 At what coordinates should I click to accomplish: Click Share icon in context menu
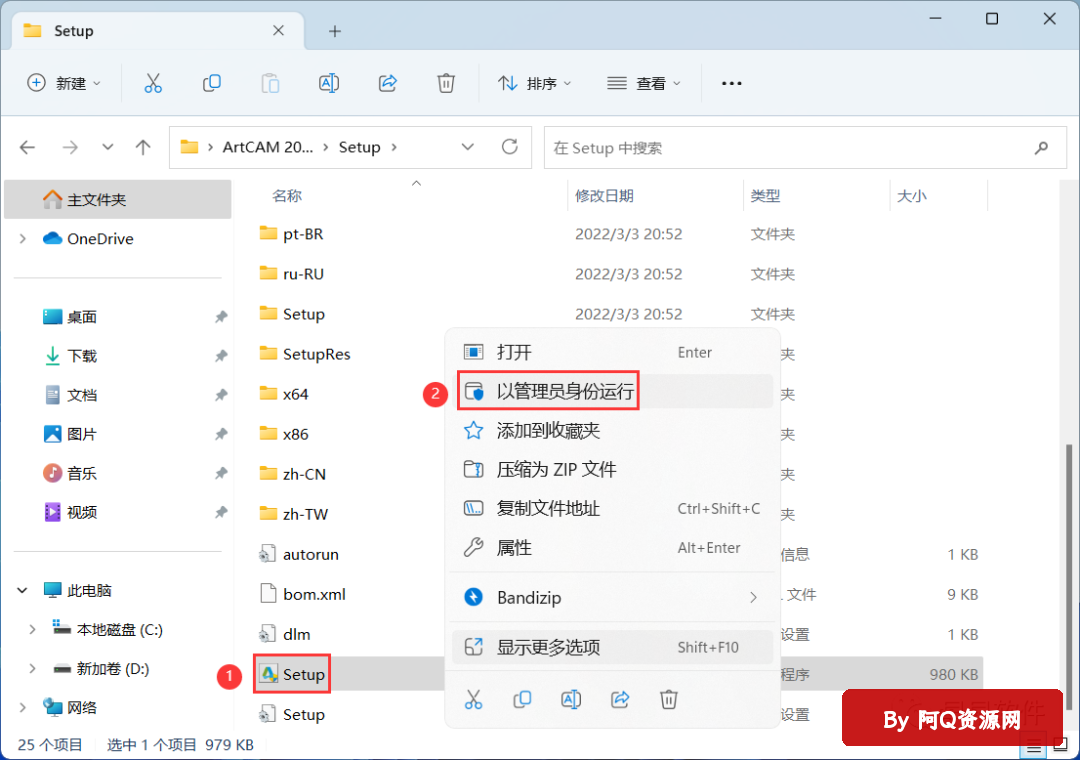point(620,699)
